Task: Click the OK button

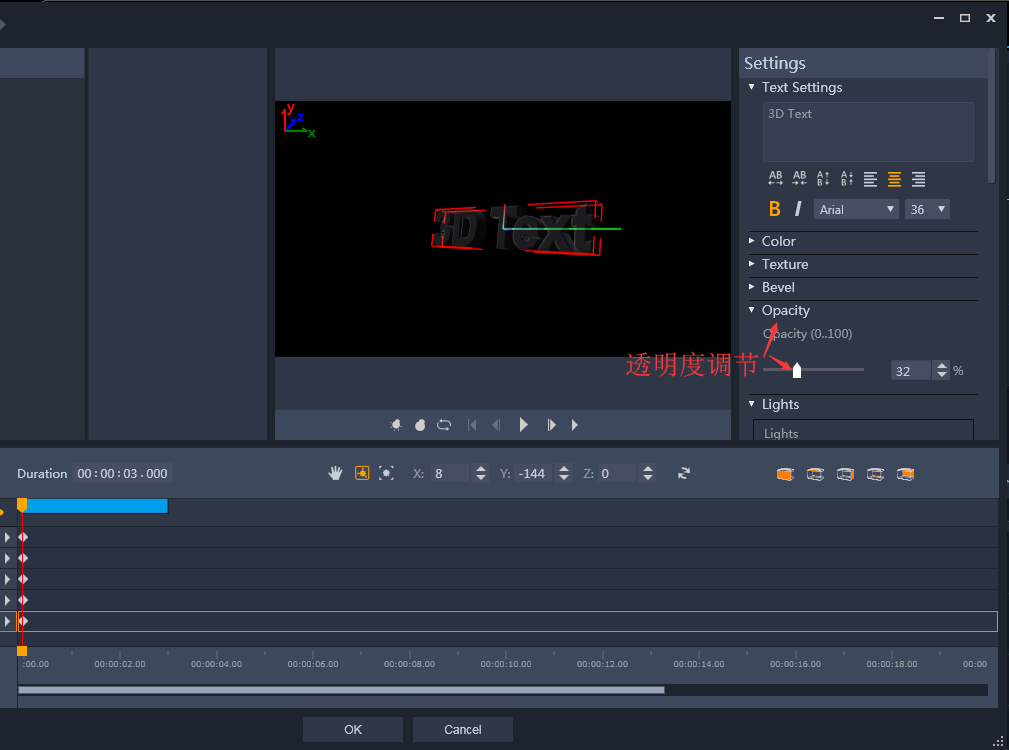Action: (x=353, y=729)
